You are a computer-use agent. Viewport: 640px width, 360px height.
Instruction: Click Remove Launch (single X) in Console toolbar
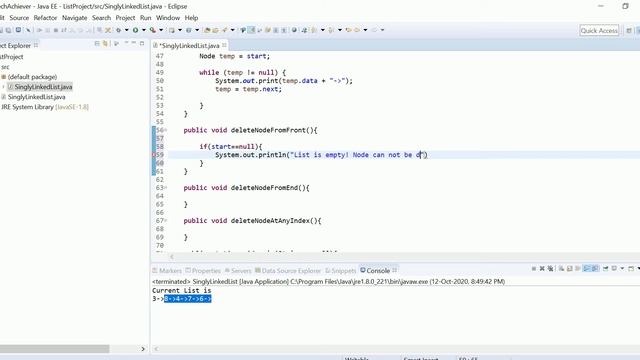(x=542, y=269)
